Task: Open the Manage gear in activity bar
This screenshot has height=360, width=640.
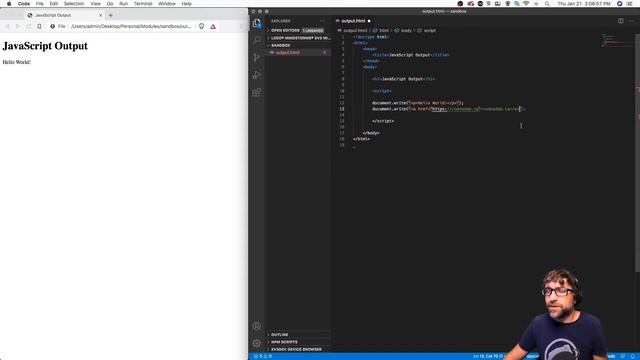Action: click(x=257, y=343)
